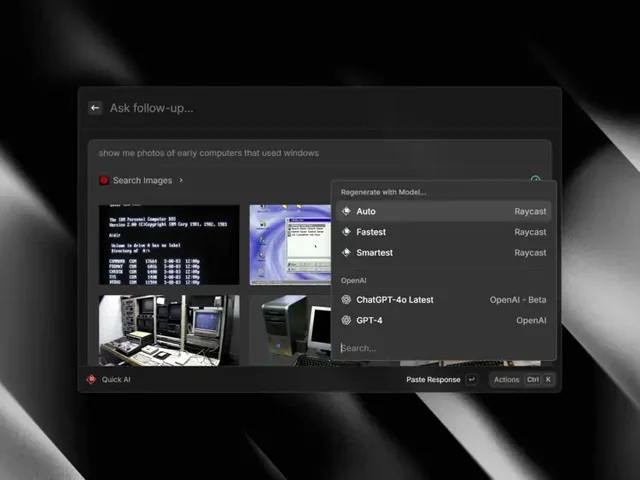The height and width of the screenshot is (480, 640).
Task: Click the Raycast icon beside Fastest
Action: (346, 232)
